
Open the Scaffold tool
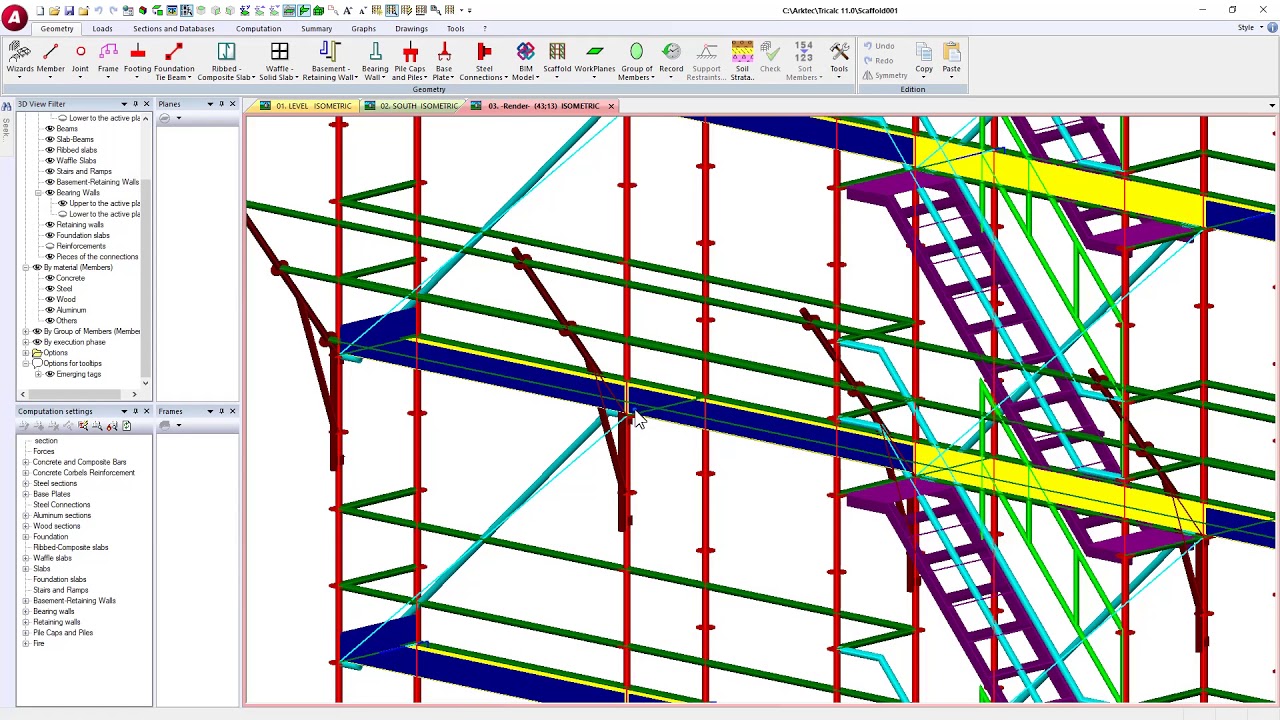(557, 59)
